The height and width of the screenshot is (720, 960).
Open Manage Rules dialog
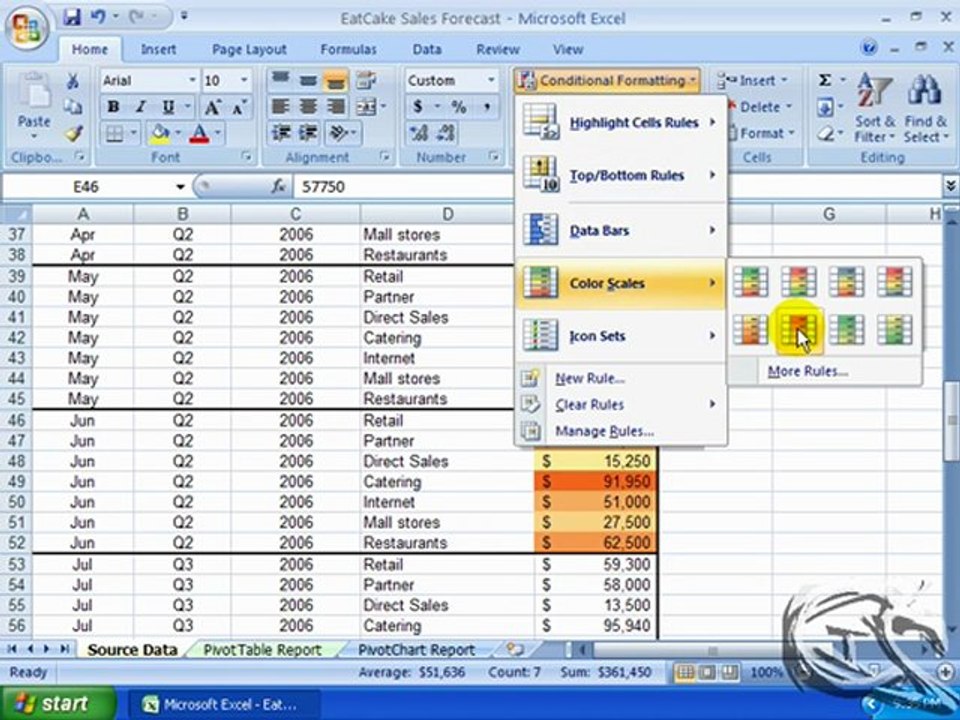(604, 431)
